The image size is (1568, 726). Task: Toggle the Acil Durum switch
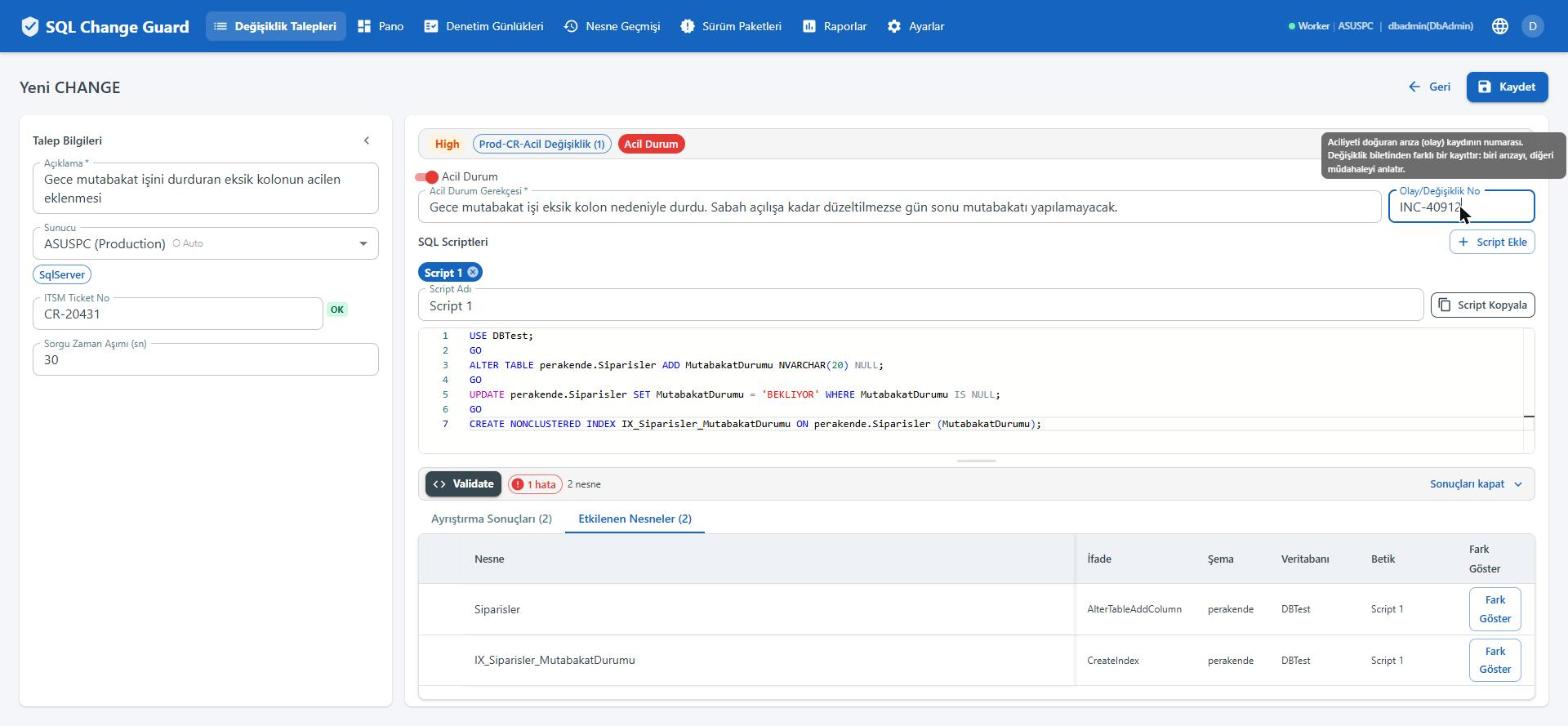pos(427,177)
